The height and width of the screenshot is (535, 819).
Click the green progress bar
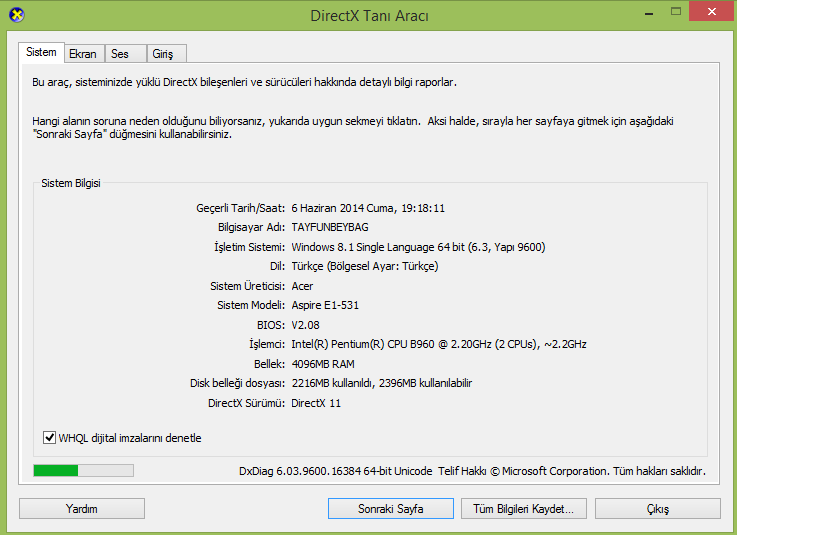[84, 470]
